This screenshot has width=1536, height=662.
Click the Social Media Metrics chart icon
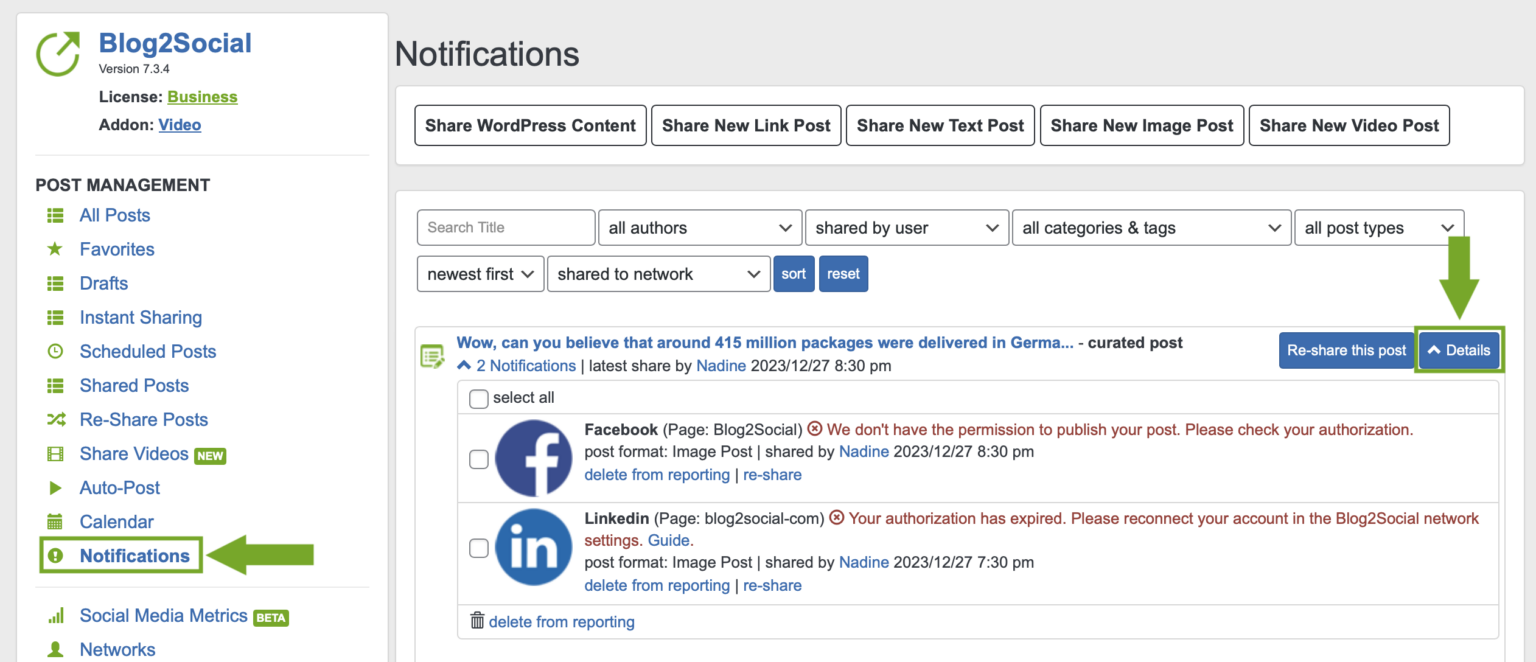coord(56,616)
